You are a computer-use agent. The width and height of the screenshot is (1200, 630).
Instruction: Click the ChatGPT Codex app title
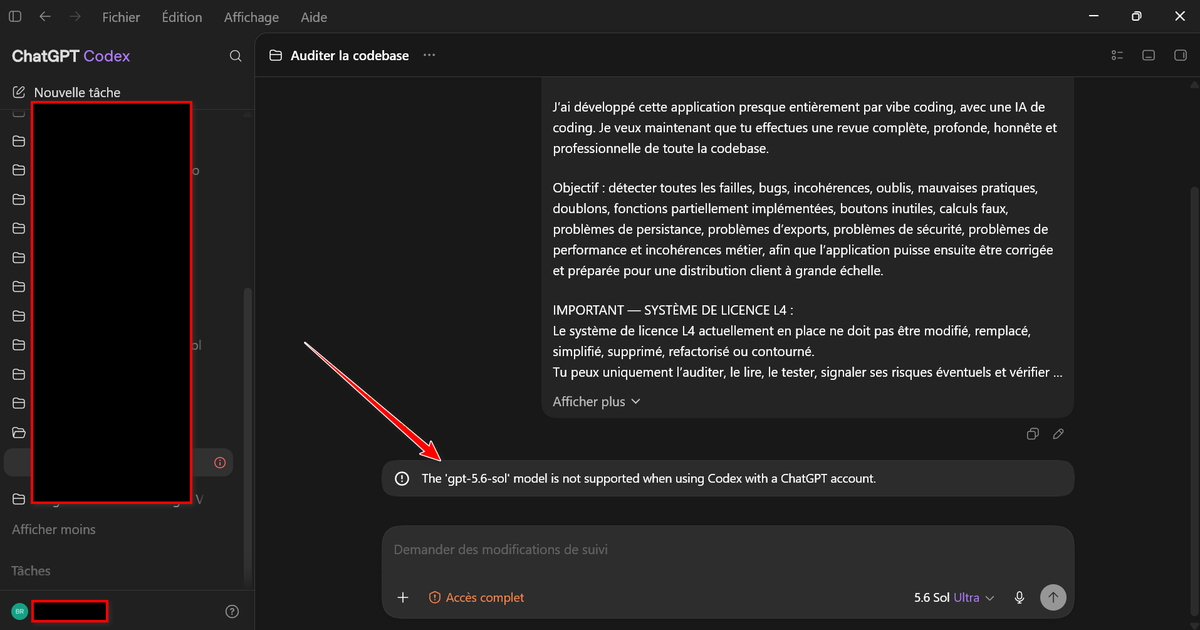70,56
